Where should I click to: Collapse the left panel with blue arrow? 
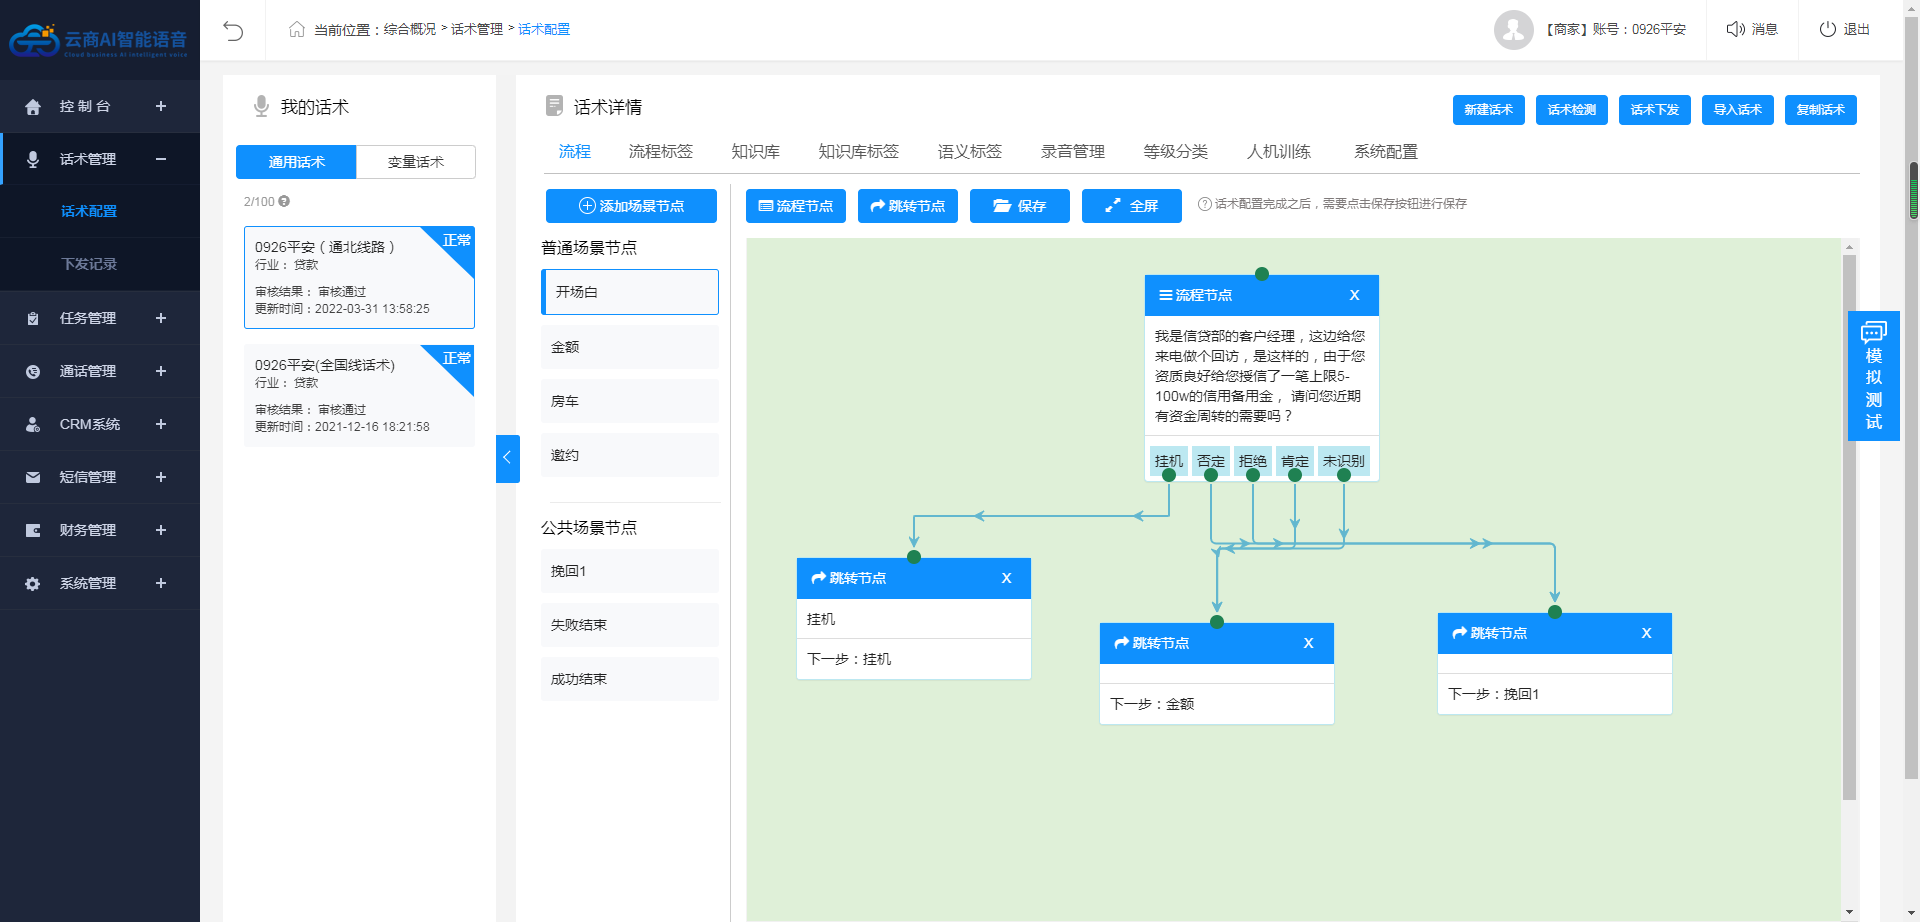(x=507, y=458)
